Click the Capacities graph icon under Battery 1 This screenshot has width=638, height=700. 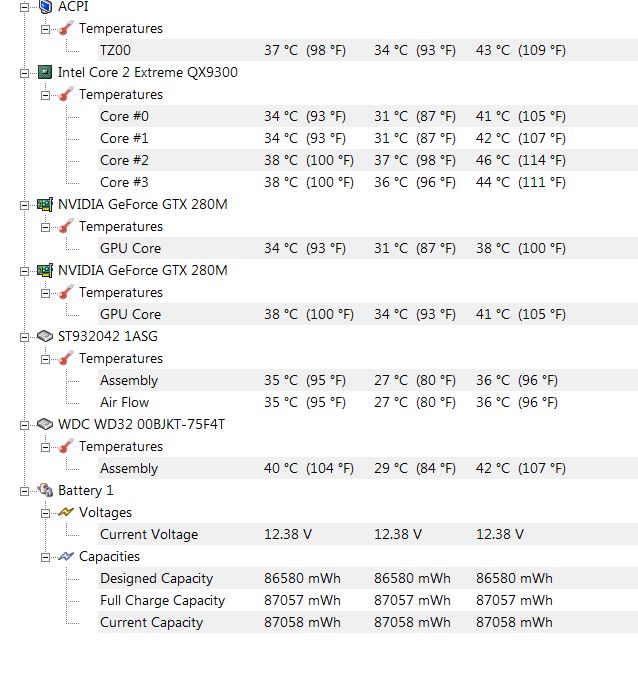[66, 556]
